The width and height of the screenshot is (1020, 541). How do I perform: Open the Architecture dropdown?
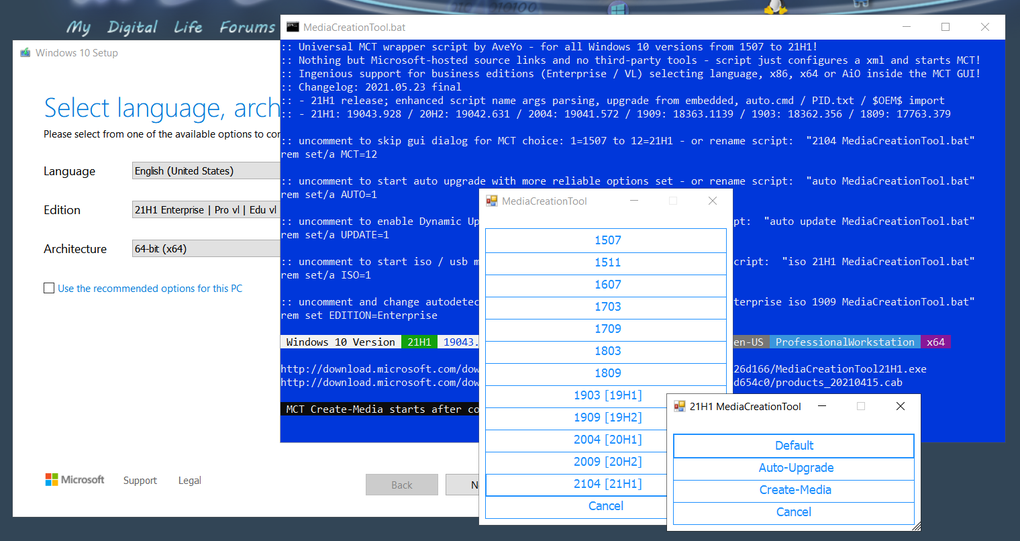206,248
